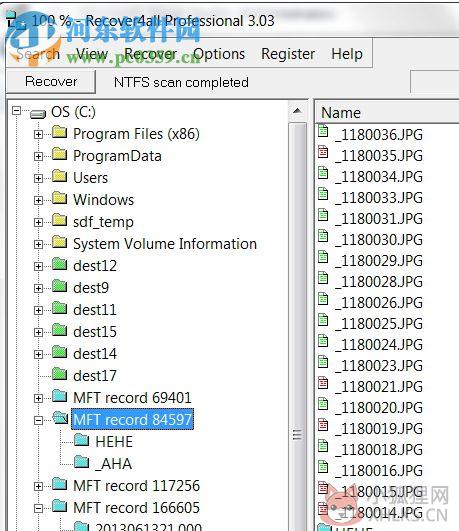The image size is (459, 531).
Task: Click the Windows folder icon
Action: (60, 198)
